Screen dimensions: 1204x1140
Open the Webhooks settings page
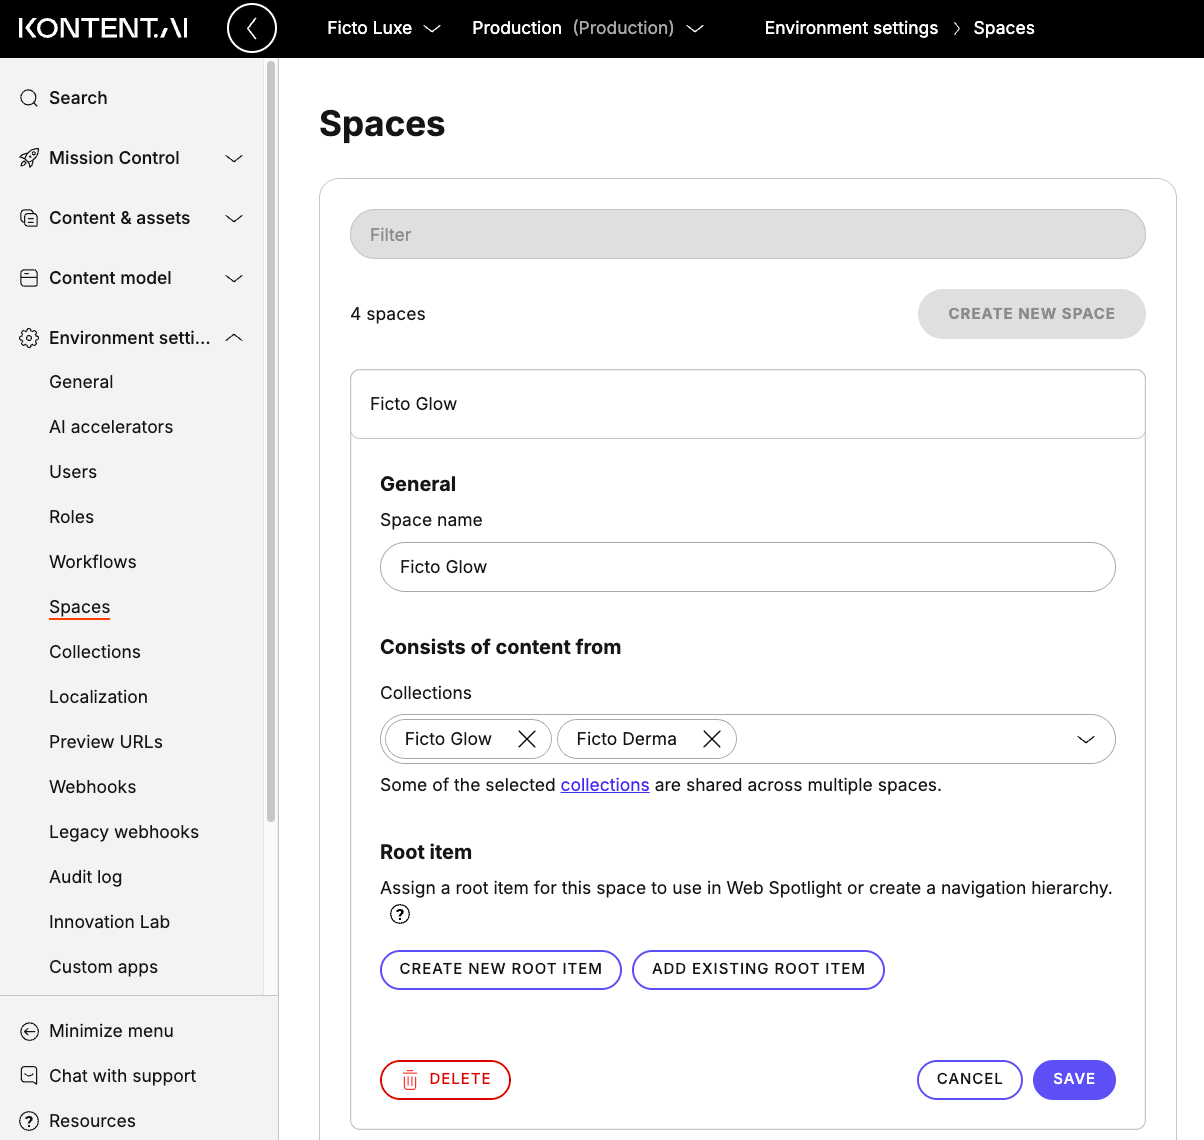coord(92,787)
